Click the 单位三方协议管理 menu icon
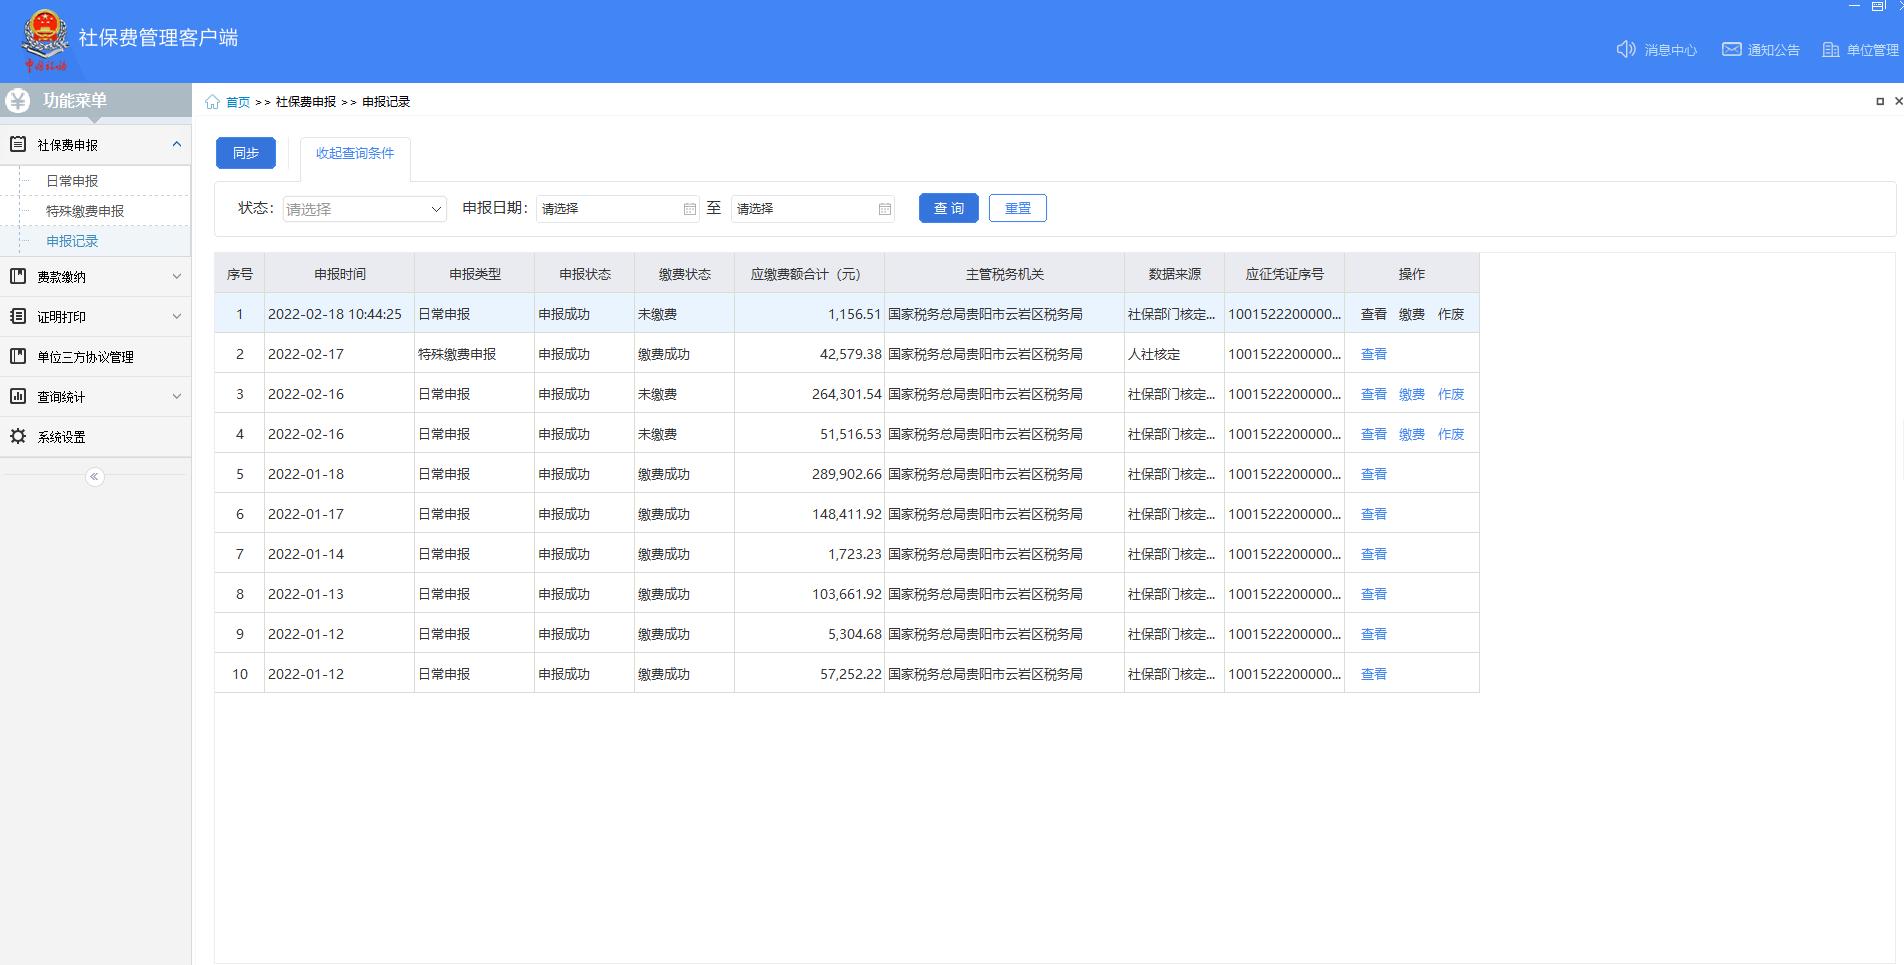This screenshot has height=965, width=1904. tap(18, 356)
